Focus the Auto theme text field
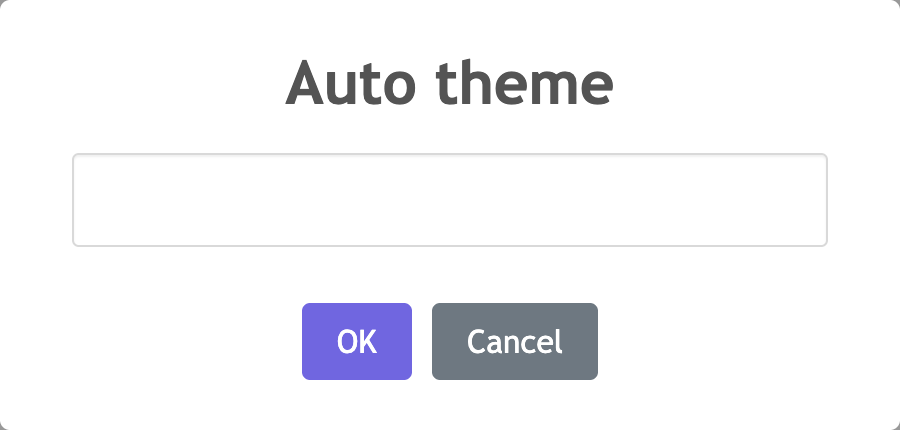 pos(450,200)
